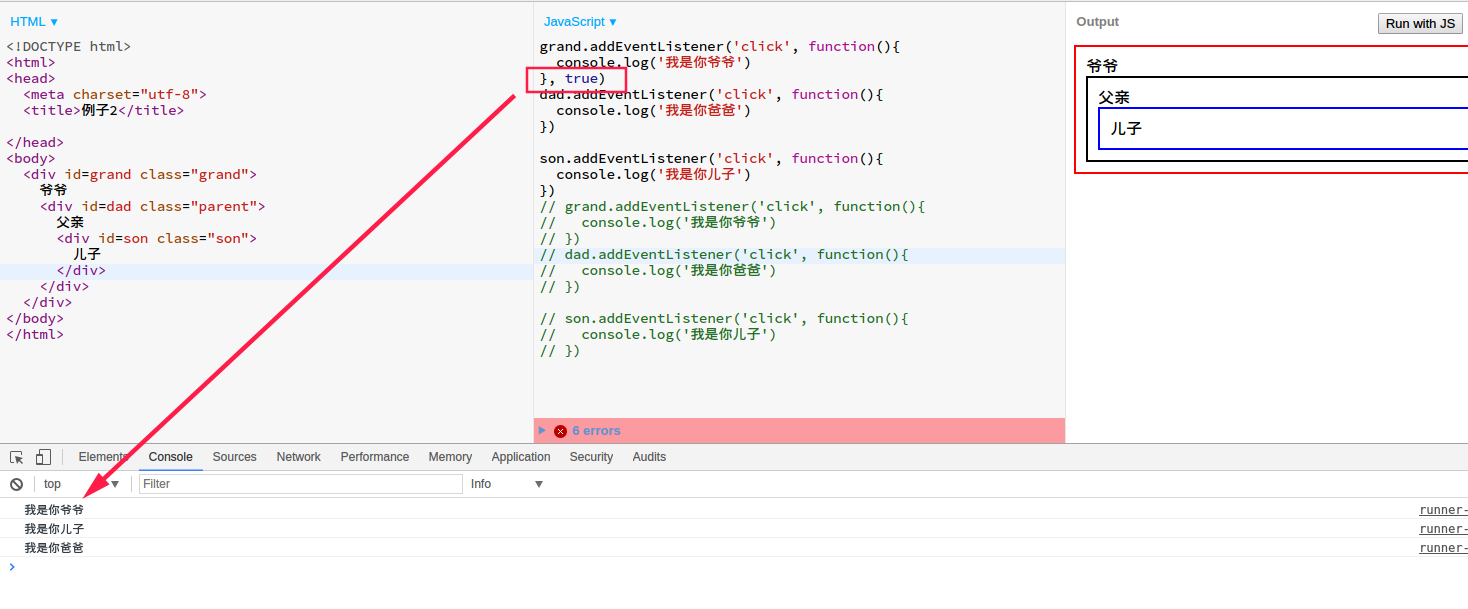Click the 儿子 box in Output
This screenshot has width=1468, height=609.
1283,128
